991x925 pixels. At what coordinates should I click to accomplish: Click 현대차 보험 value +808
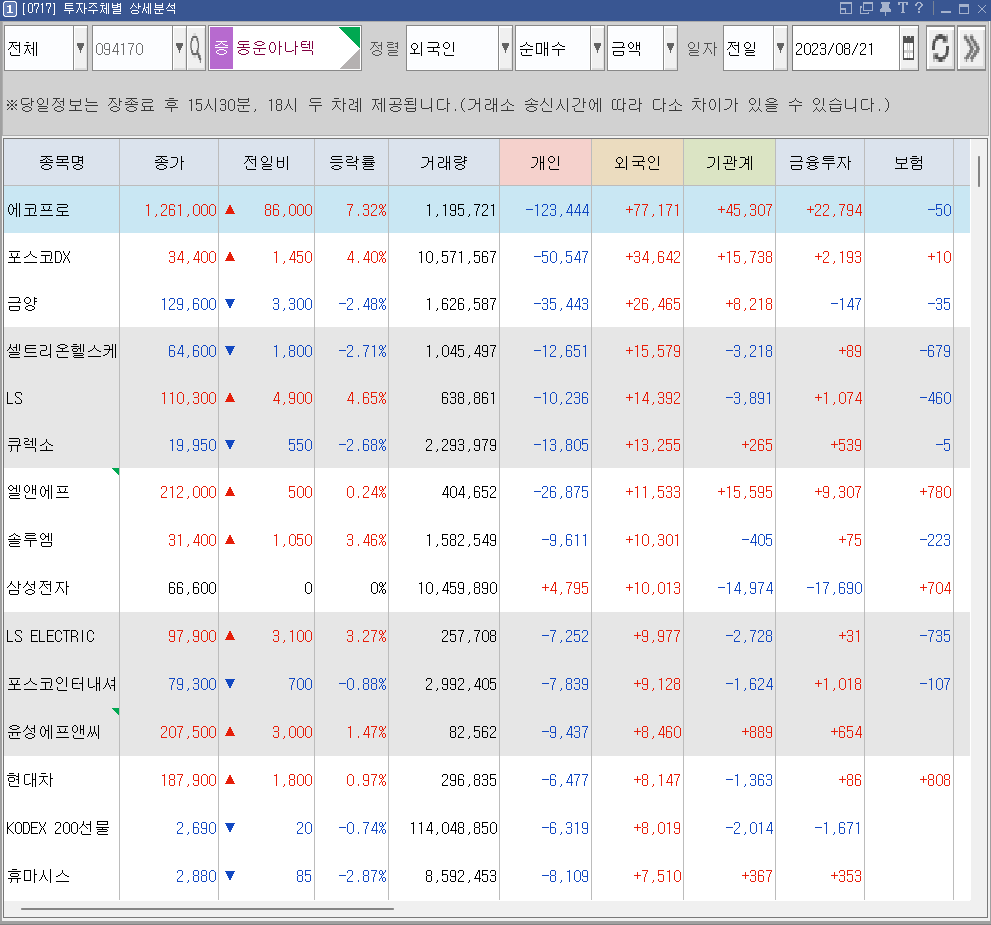pyautogui.click(x=935, y=780)
